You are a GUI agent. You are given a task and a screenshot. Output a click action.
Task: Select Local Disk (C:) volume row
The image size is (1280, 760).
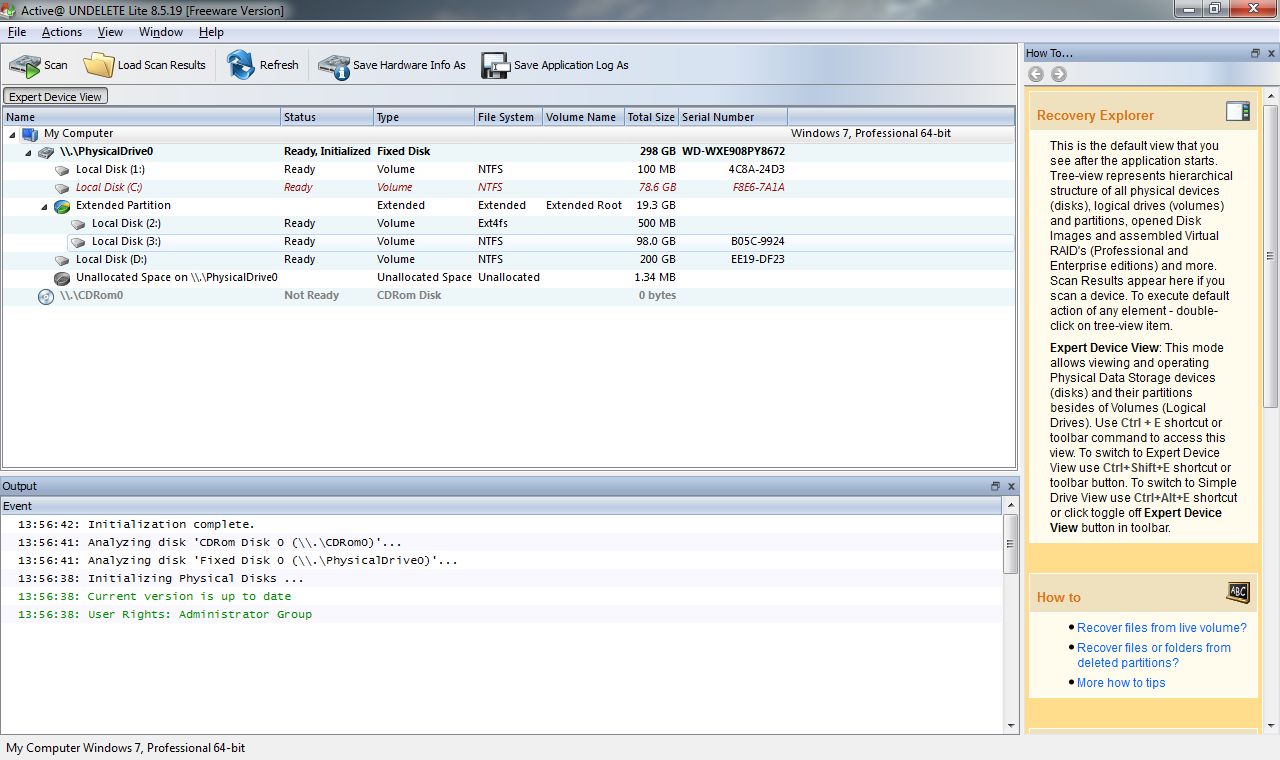109,188
